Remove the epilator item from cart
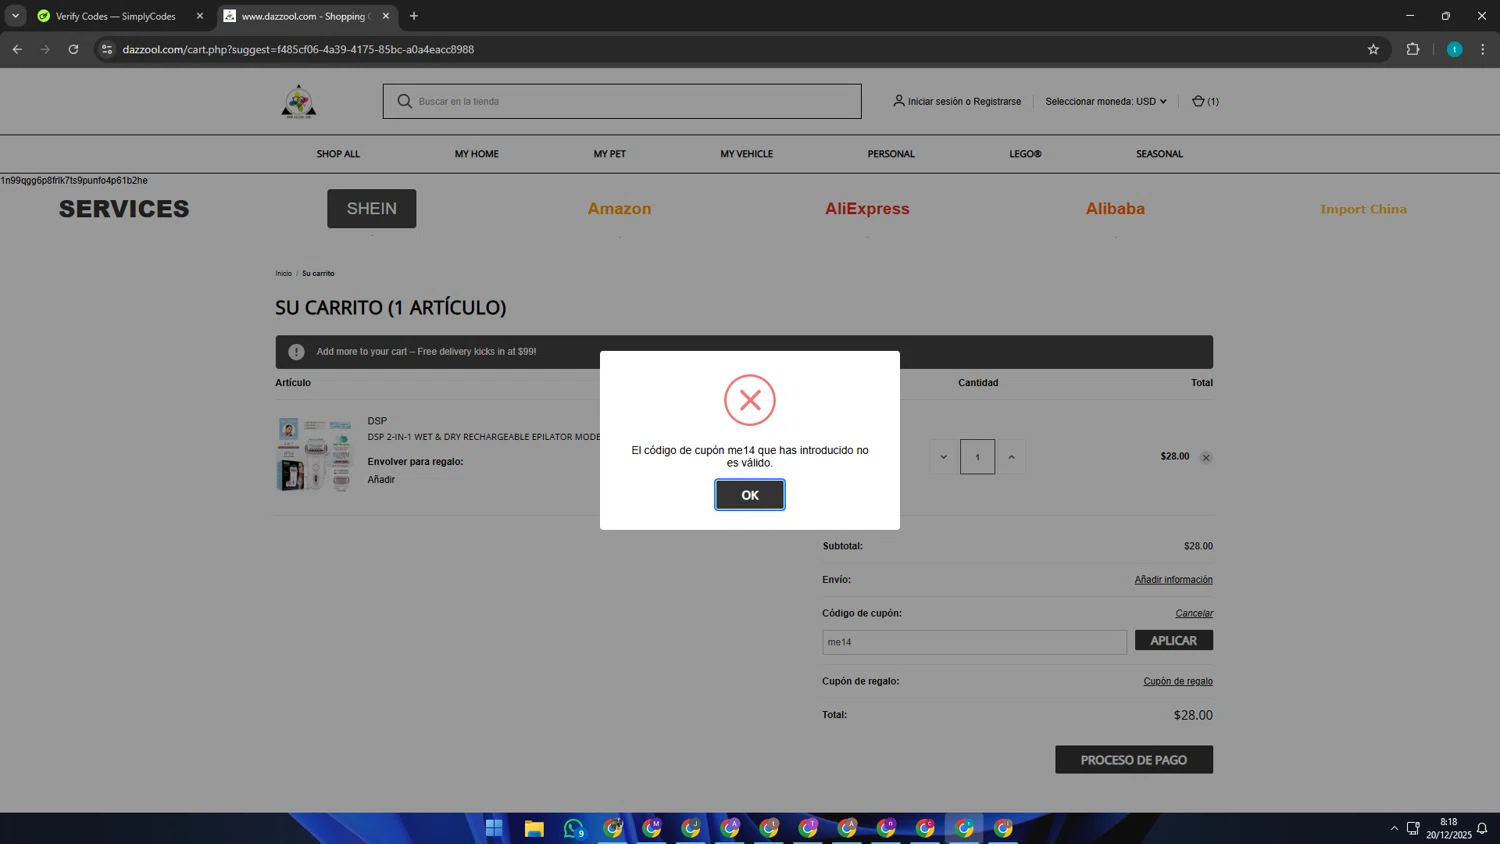The image size is (1500, 844). pyautogui.click(x=1206, y=458)
